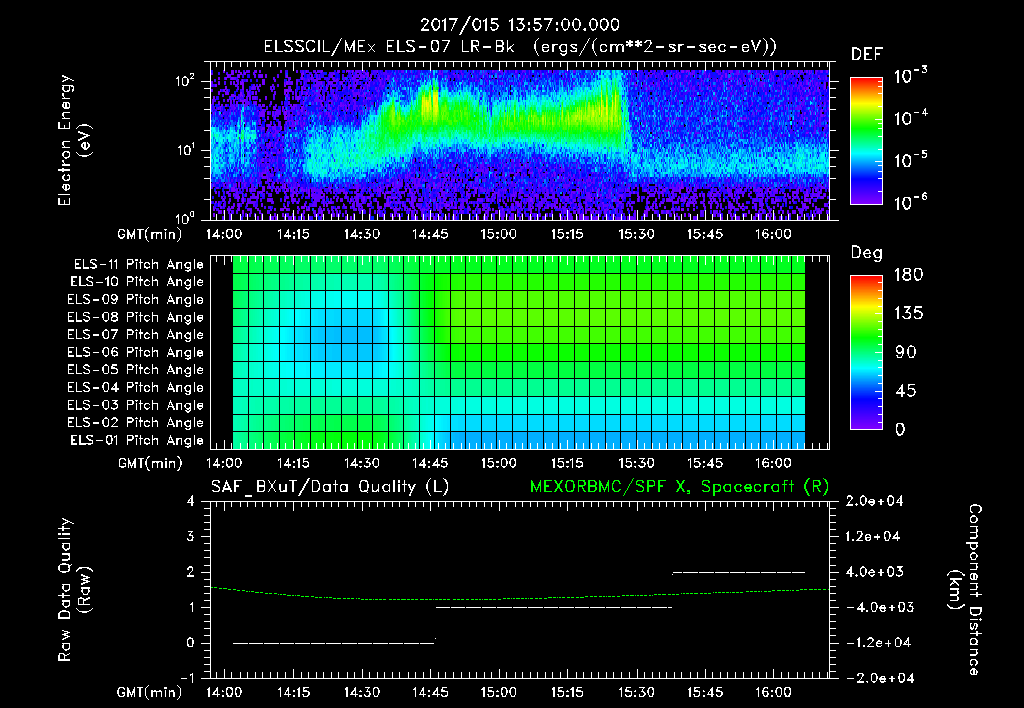Click the Deg pitch angle color bar

(x=864, y=352)
